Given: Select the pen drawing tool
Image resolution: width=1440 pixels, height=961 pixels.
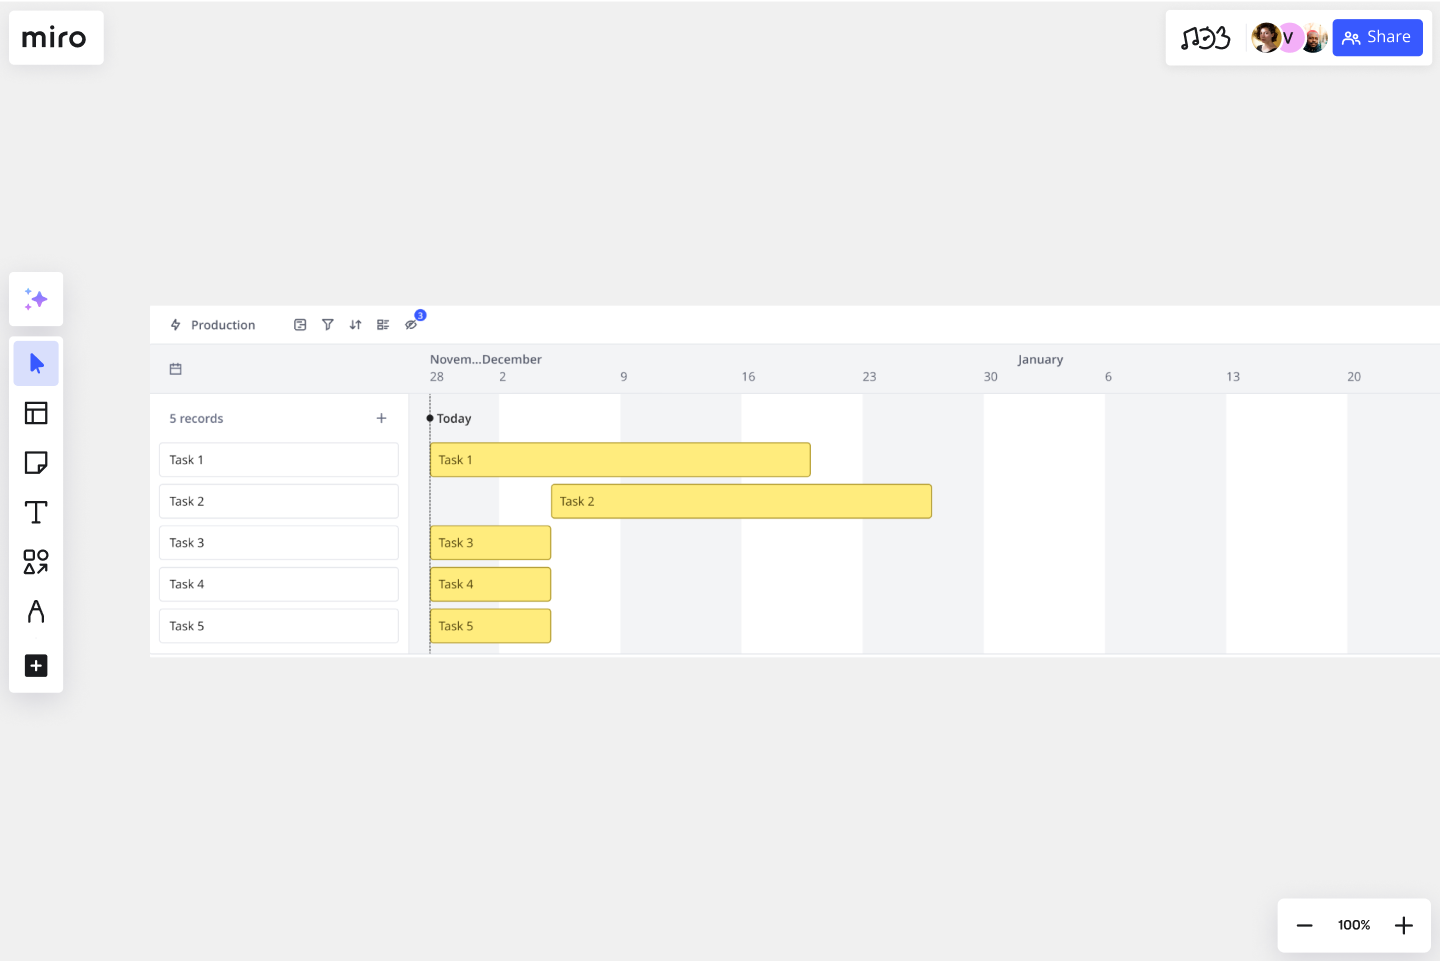Looking at the screenshot, I should [x=36, y=611].
